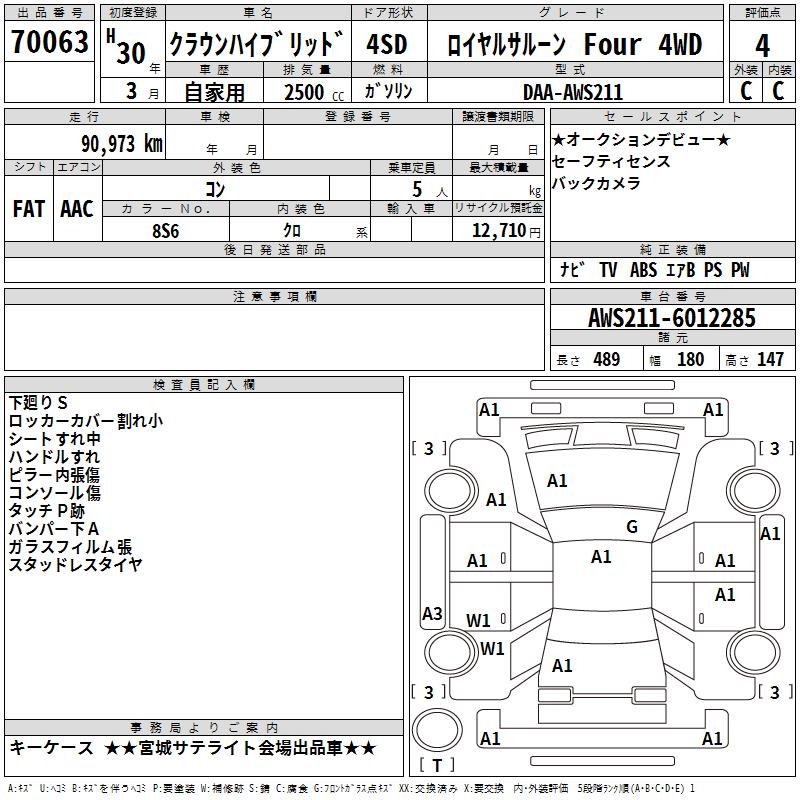
Task: Click the spare tire circle above the T label
Action: point(437,730)
